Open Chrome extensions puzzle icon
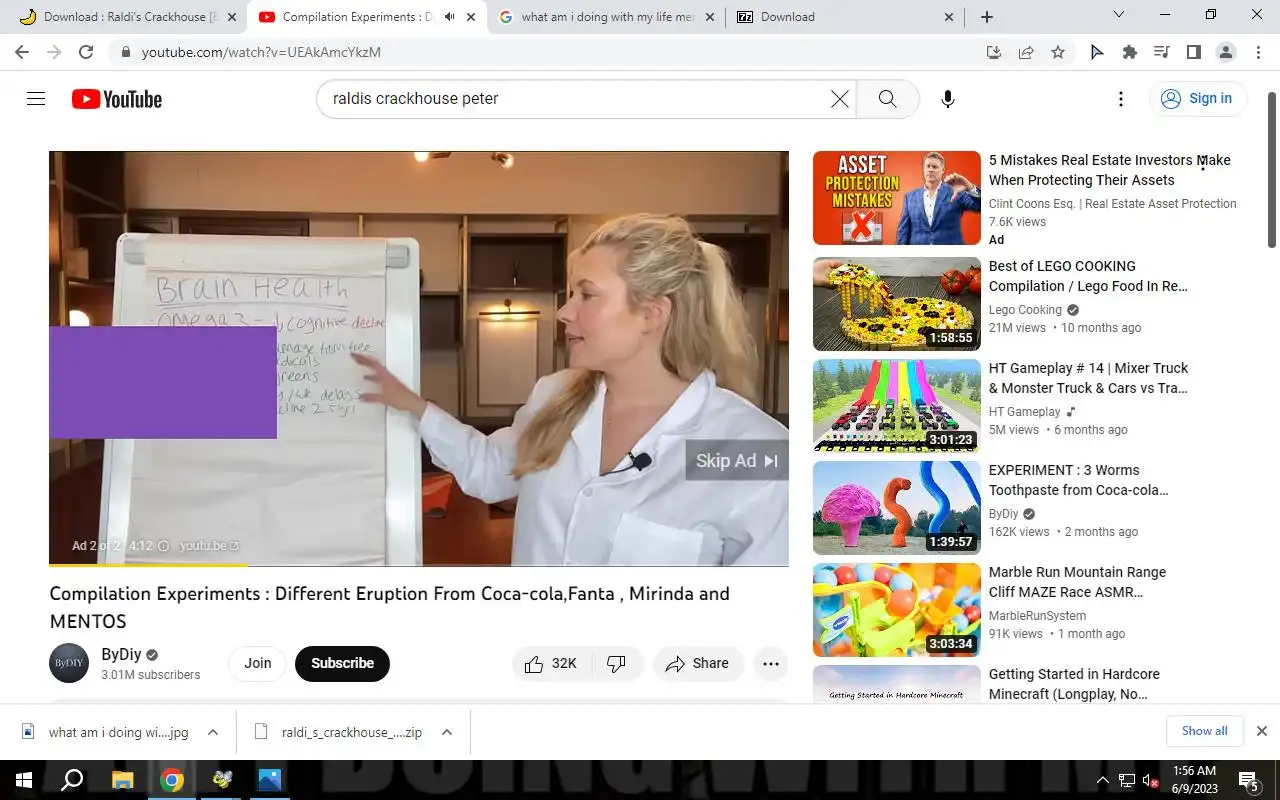Screen dimensions: 1280x800 pyautogui.click(x=1130, y=52)
